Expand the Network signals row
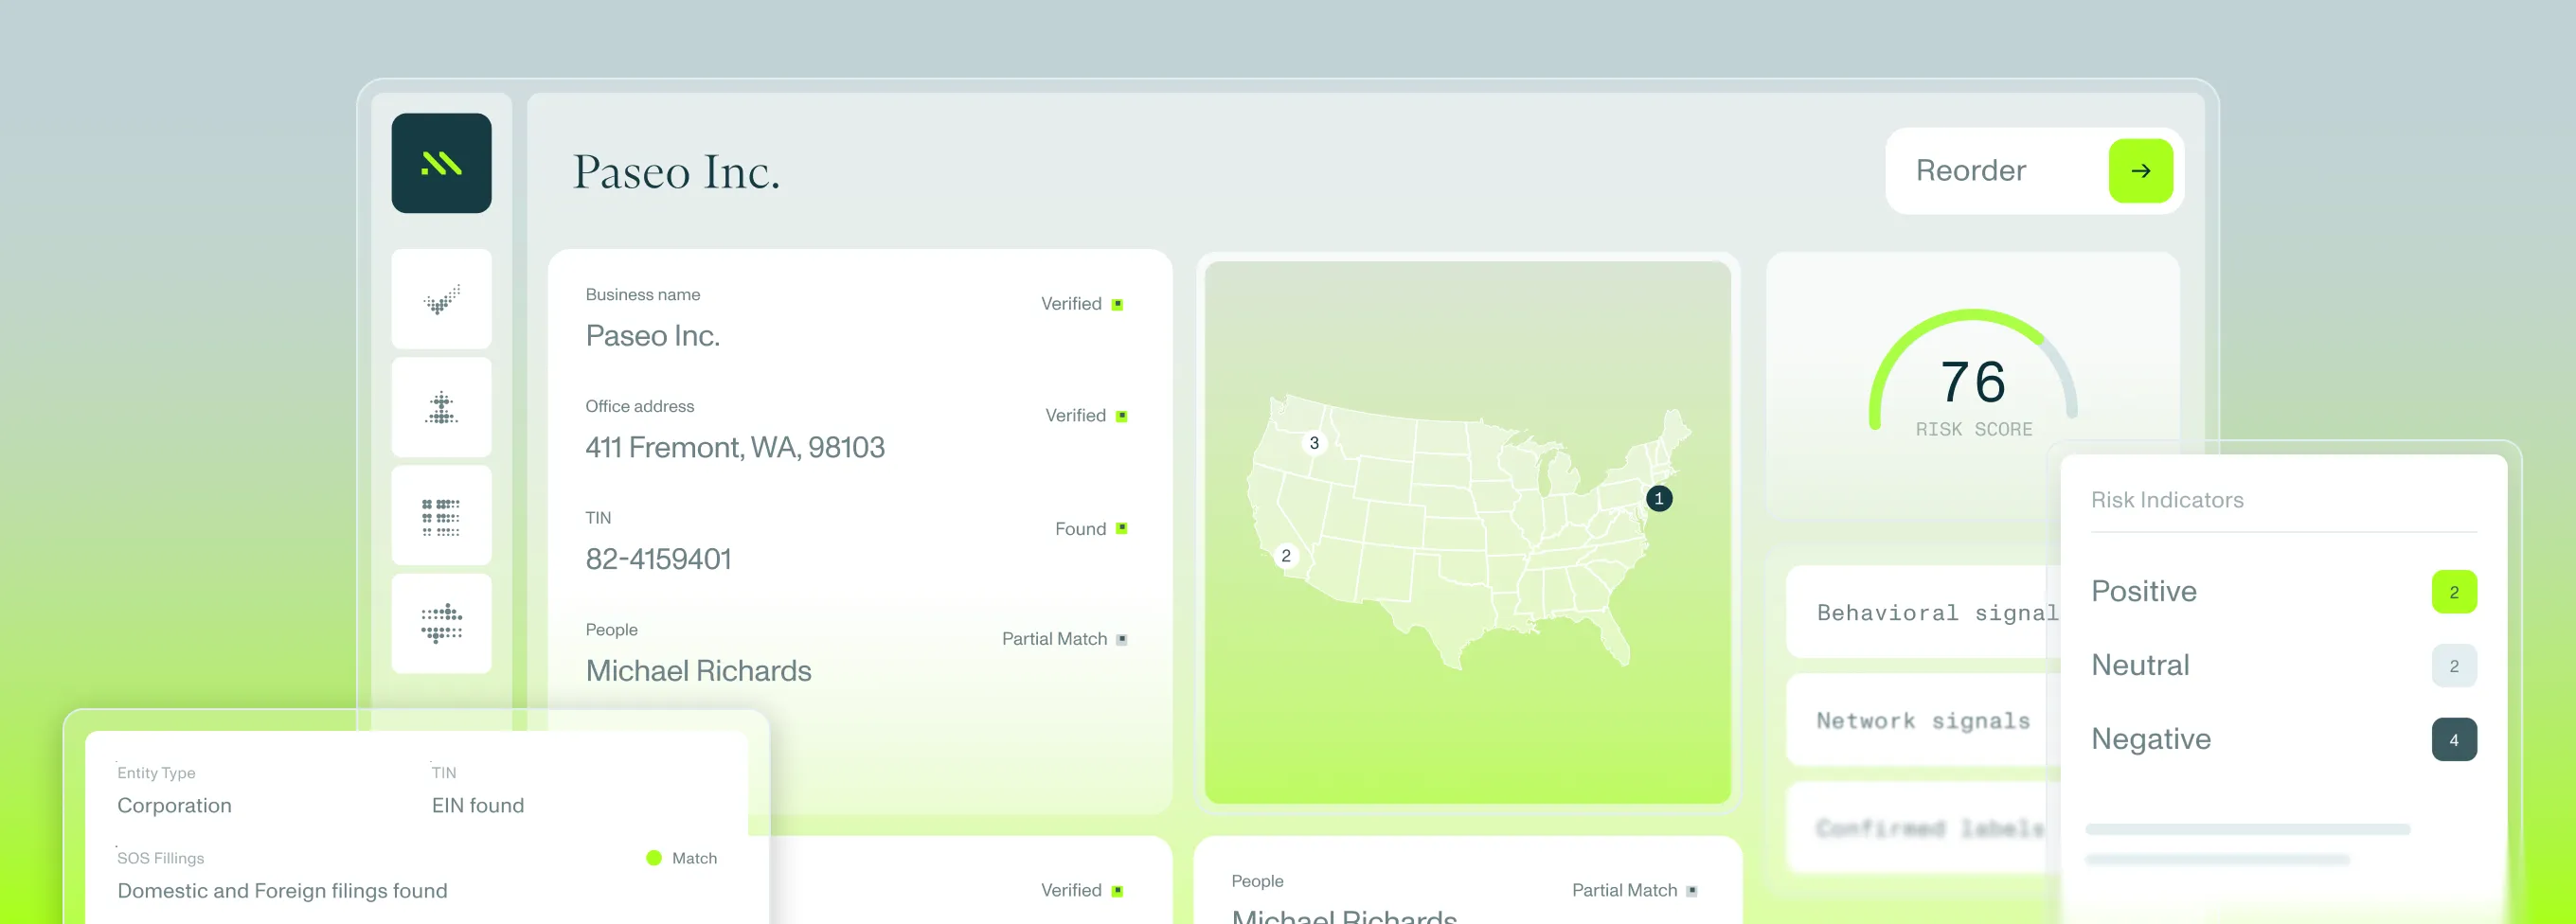 click(1922, 720)
